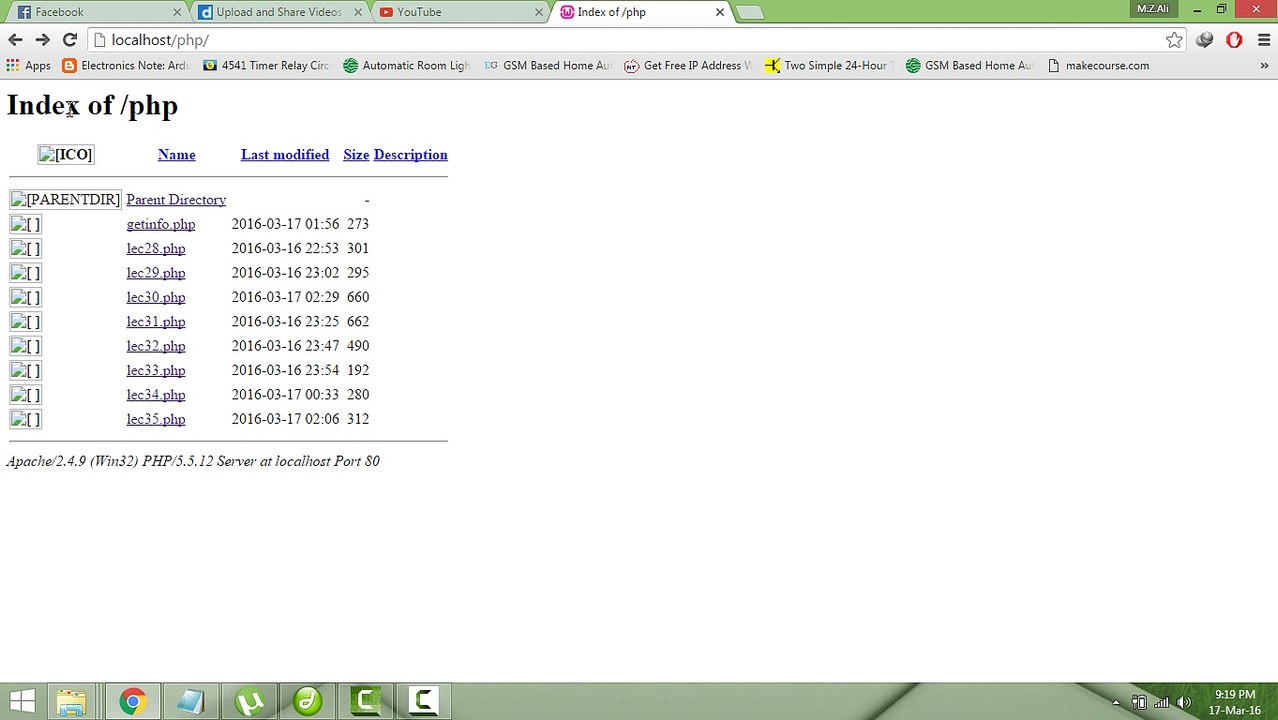
Task: Open Two Simple 24-Hour bookmark
Action: pos(828,66)
